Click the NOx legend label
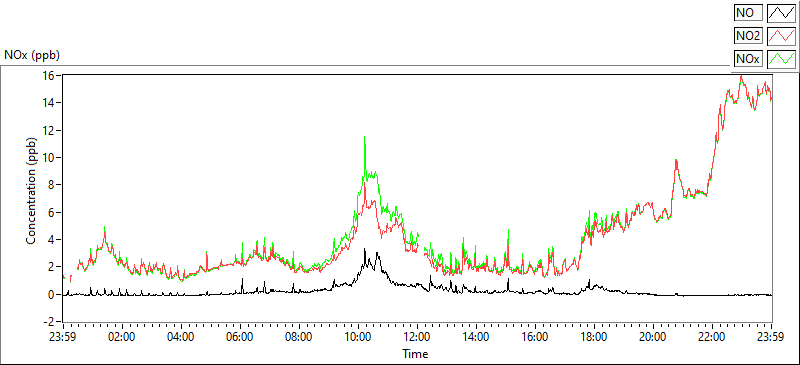800x365 pixels. tap(748, 59)
